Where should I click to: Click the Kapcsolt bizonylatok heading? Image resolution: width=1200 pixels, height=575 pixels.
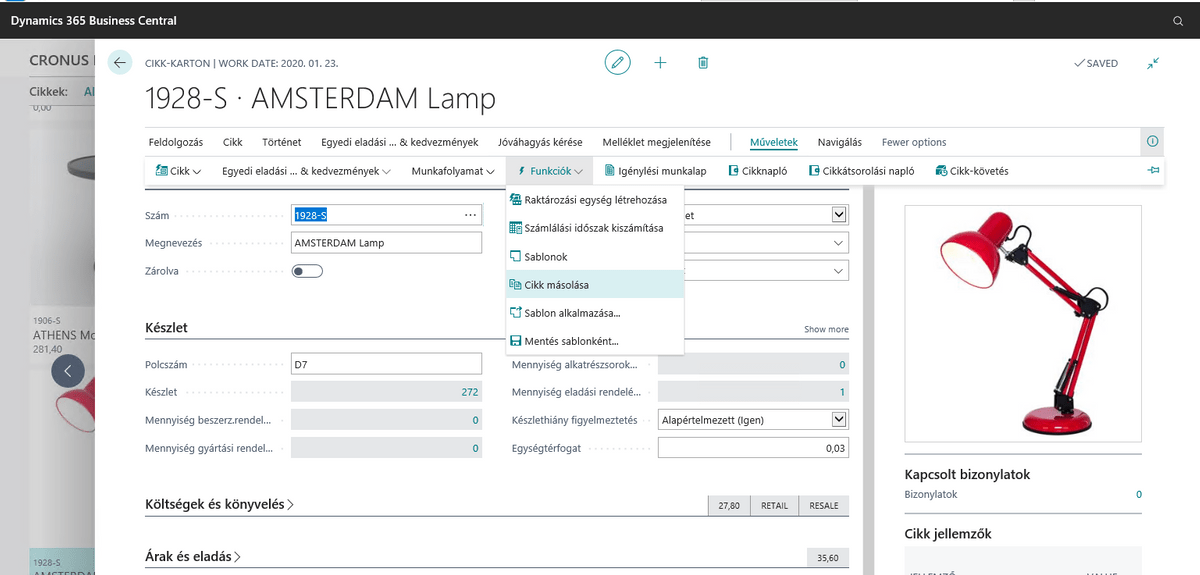coord(967,474)
